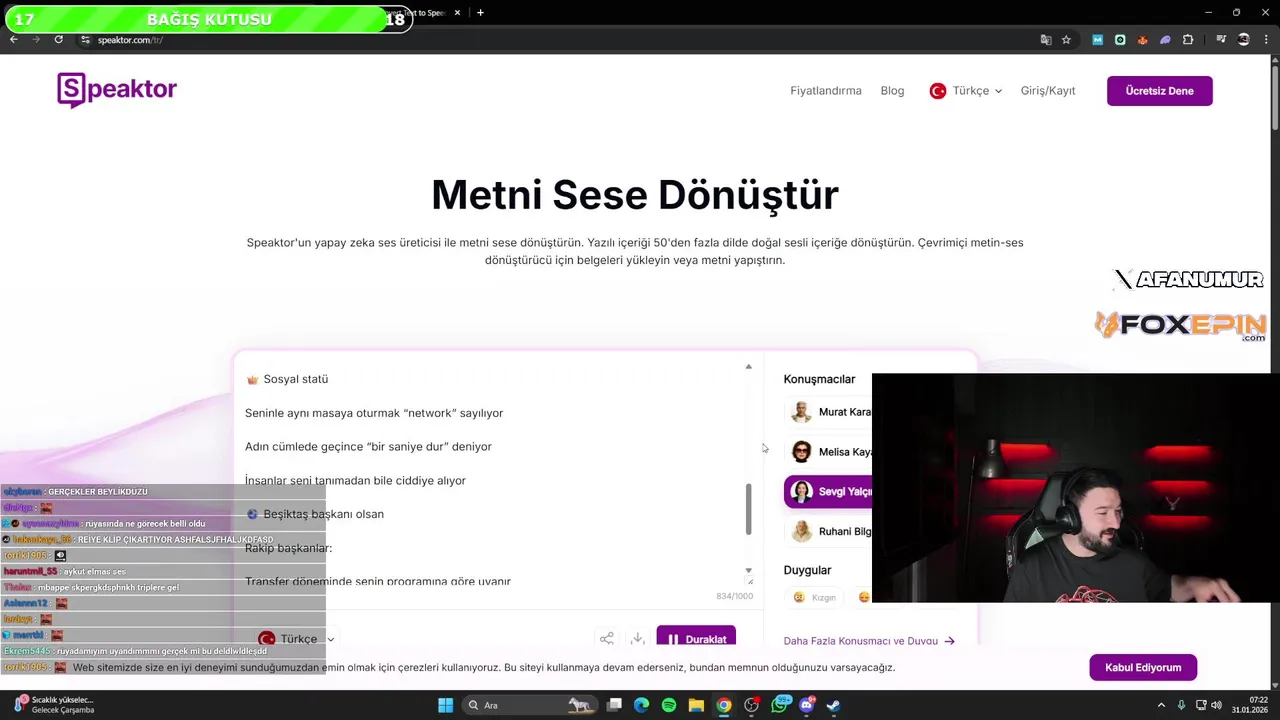The image size is (1280, 720).
Task: Close the current Speaktor tab
Action: coord(458,13)
